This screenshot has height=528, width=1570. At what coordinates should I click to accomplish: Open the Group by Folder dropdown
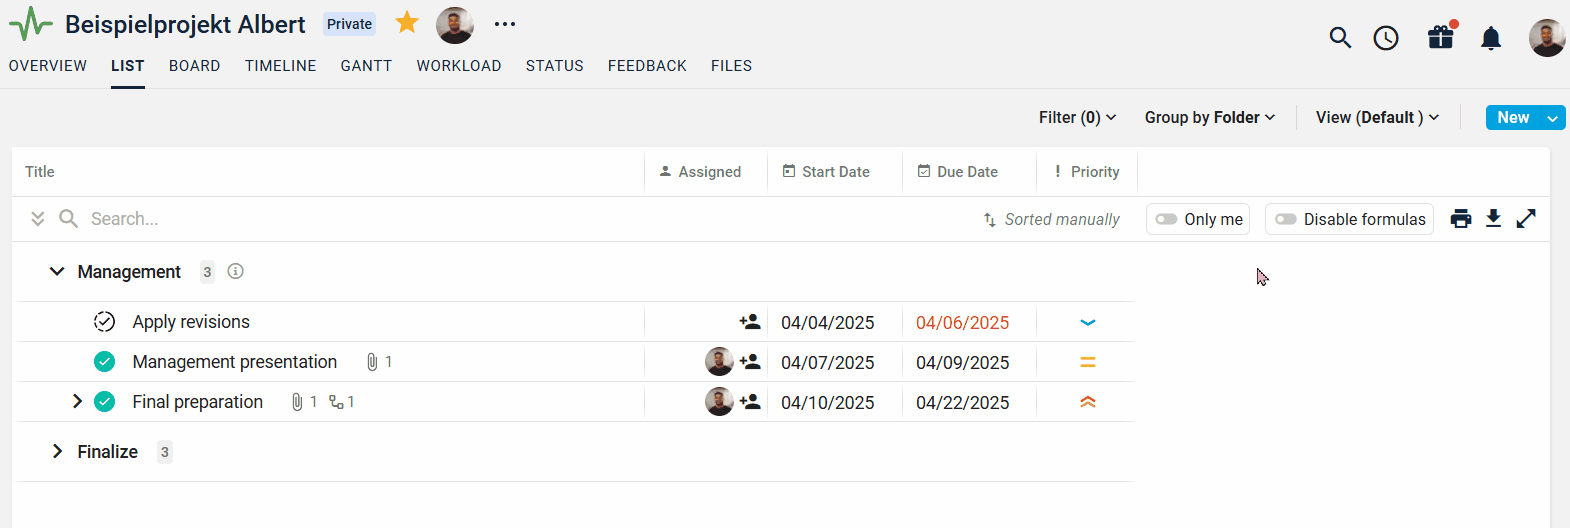click(x=1210, y=117)
